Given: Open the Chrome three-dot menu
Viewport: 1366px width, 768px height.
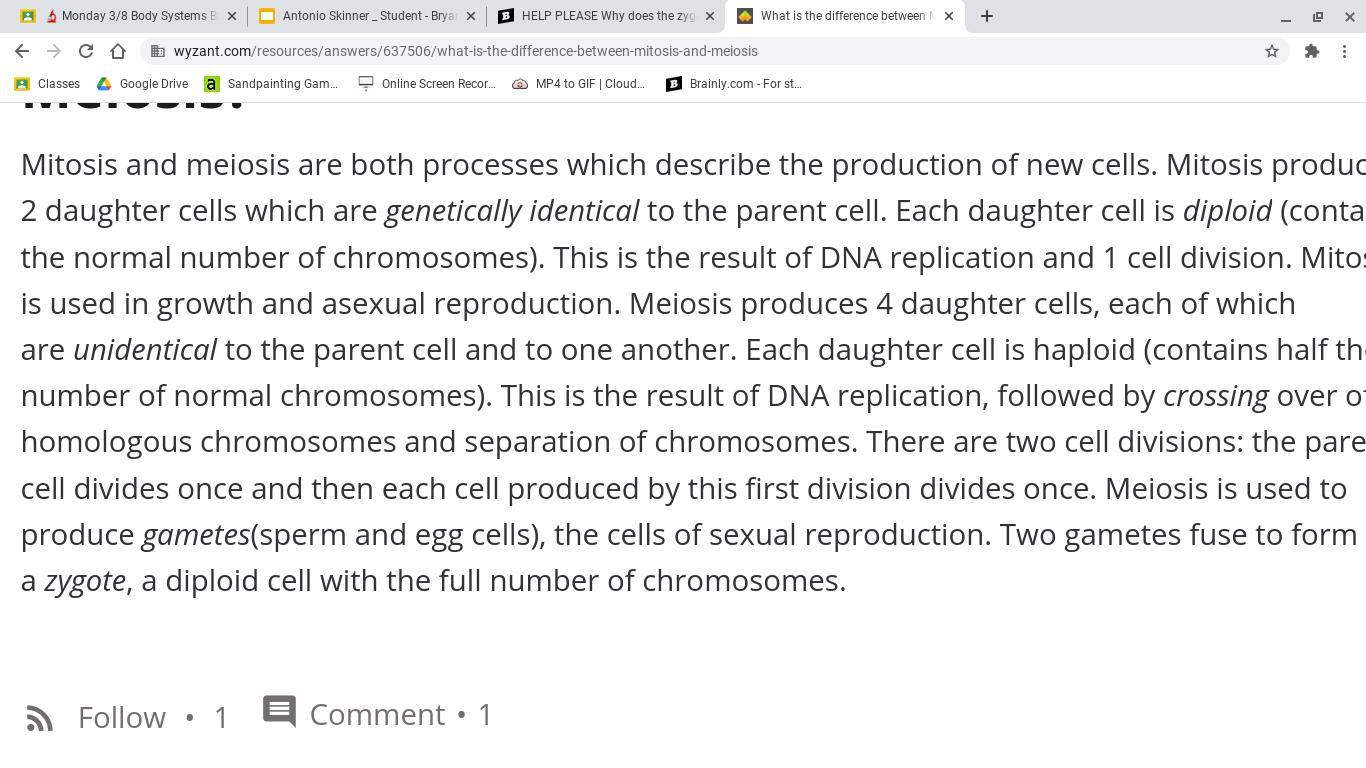Looking at the screenshot, I should coord(1345,51).
